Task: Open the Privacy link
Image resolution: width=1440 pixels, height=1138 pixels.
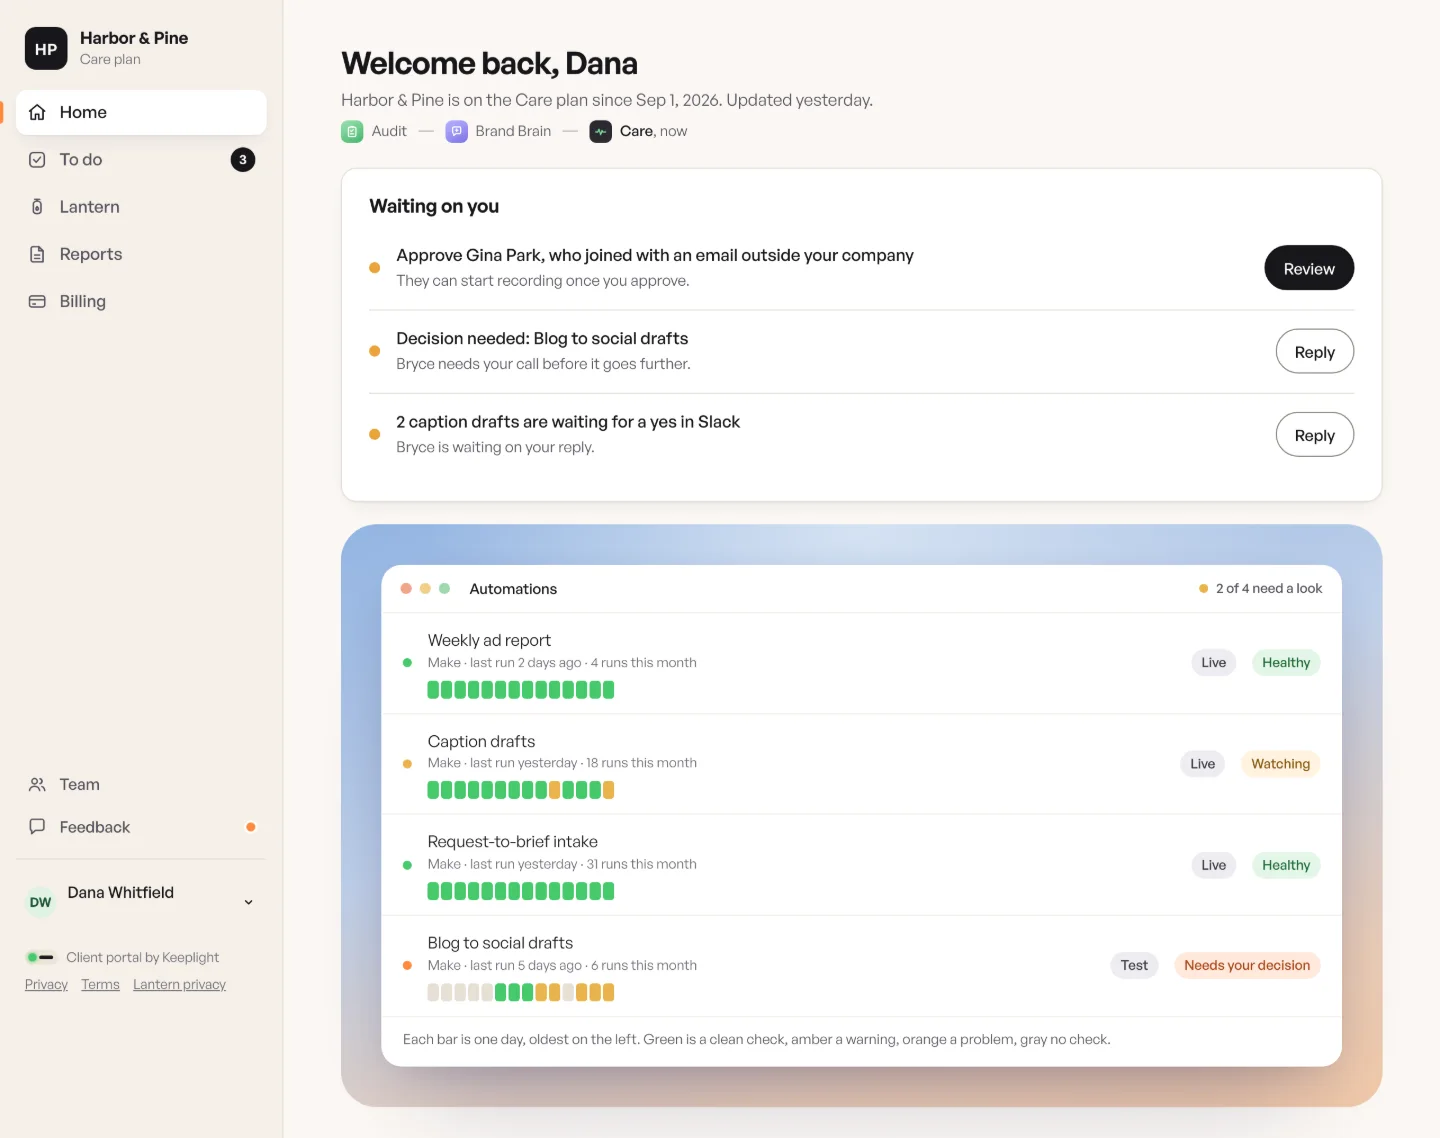Action: point(46,985)
